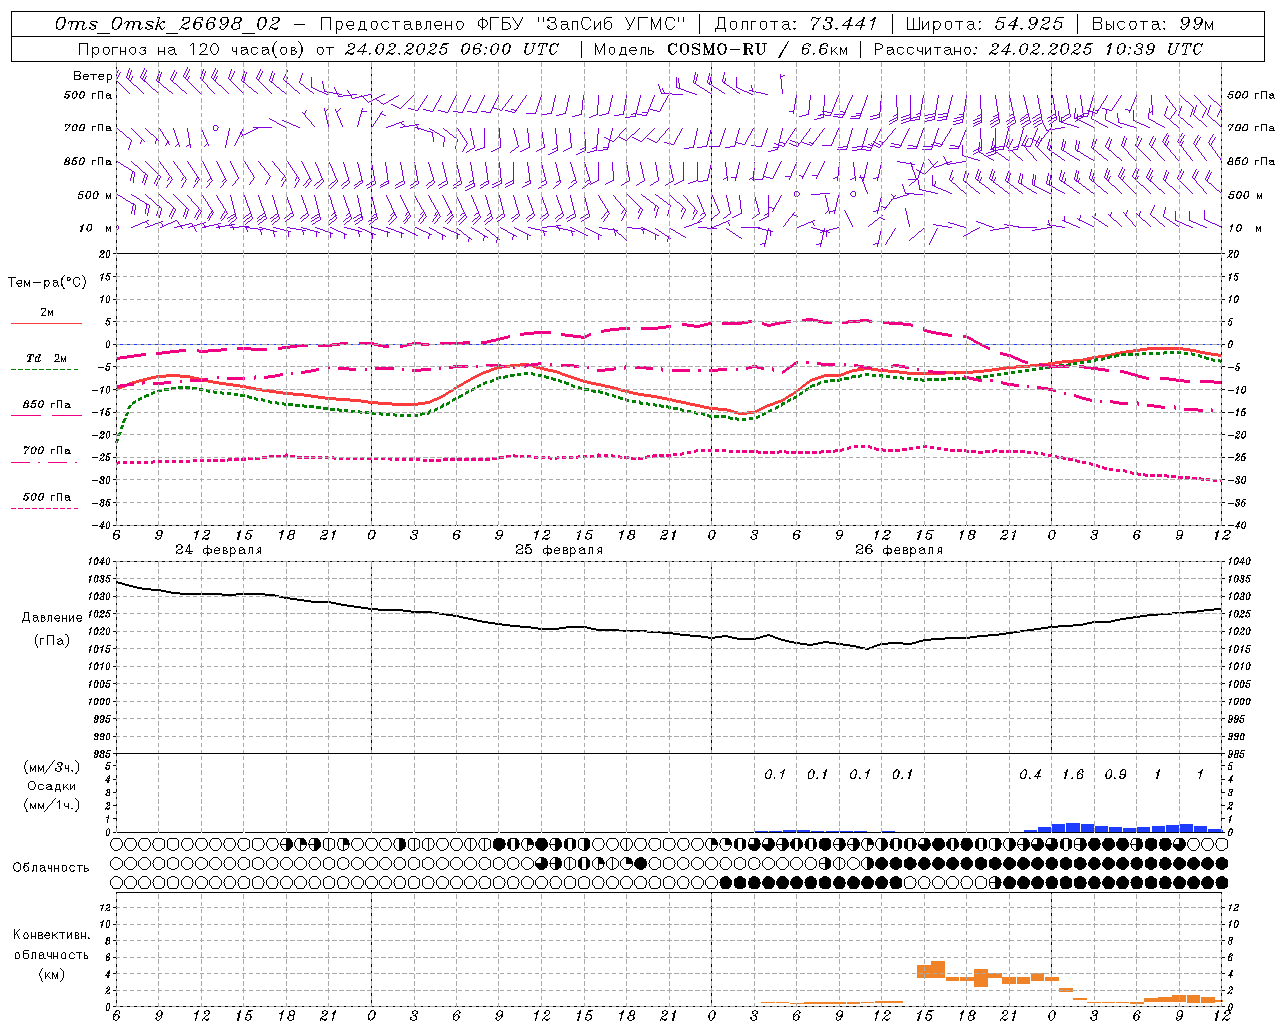Click the "26 февраля" date label
The width and height of the screenshot is (1280, 1024).
coord(899,550)
